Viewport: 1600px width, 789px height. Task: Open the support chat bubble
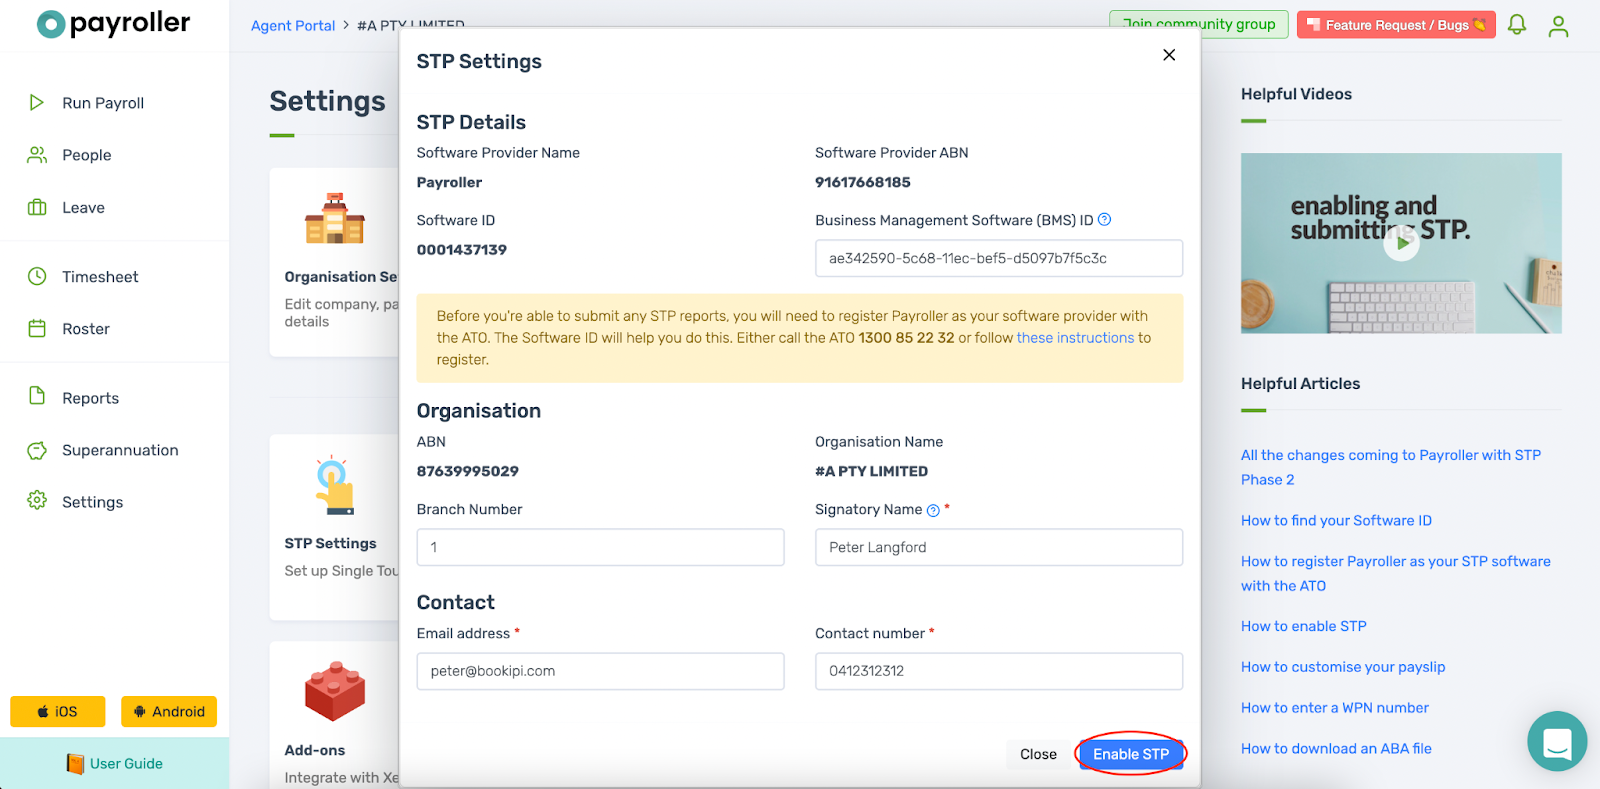click(x=1556, y=741)
